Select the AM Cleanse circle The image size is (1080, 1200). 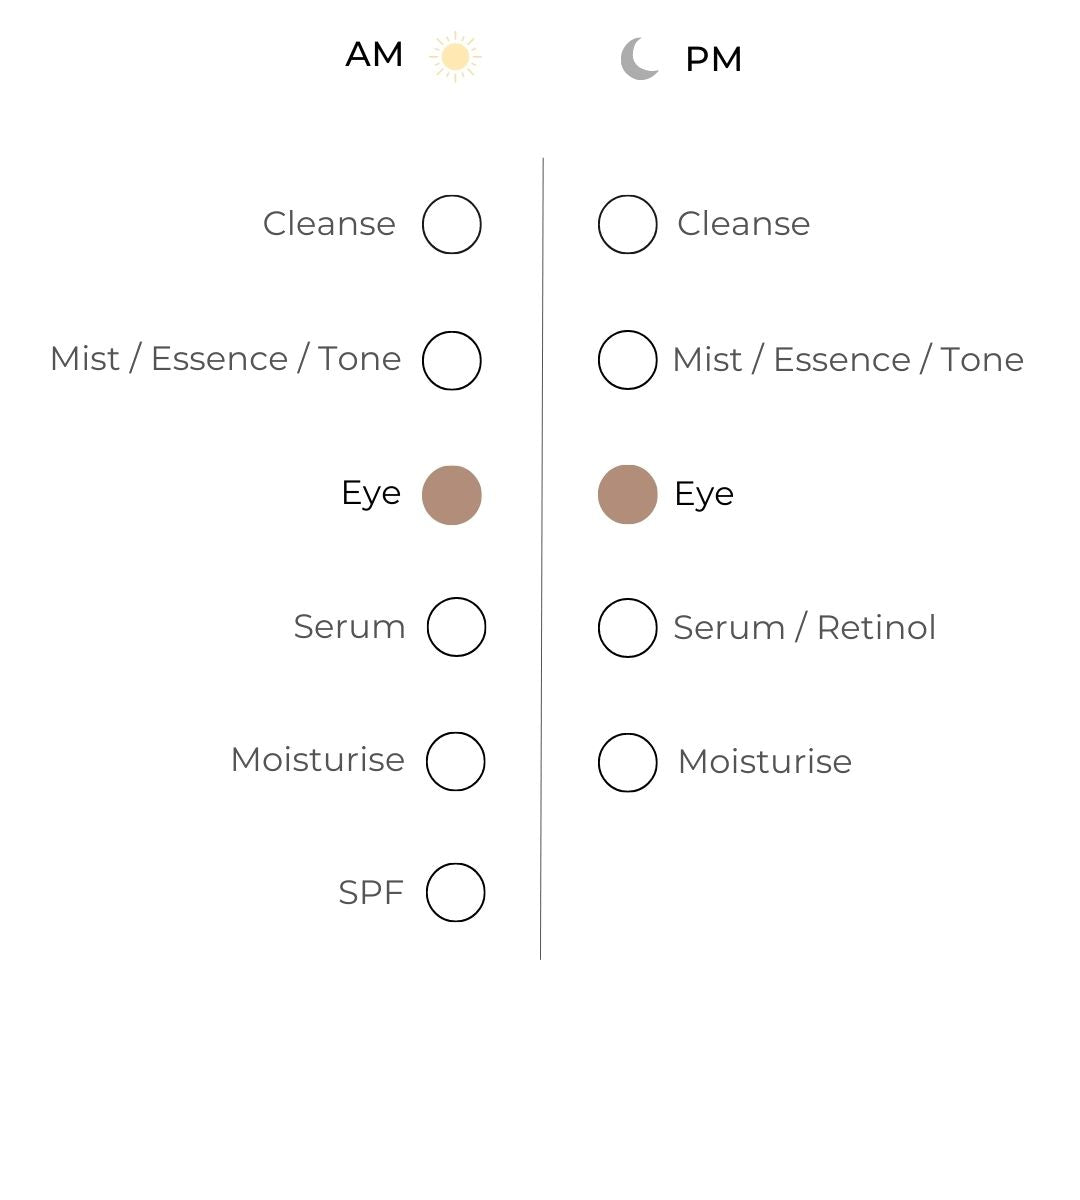(452, 224)
